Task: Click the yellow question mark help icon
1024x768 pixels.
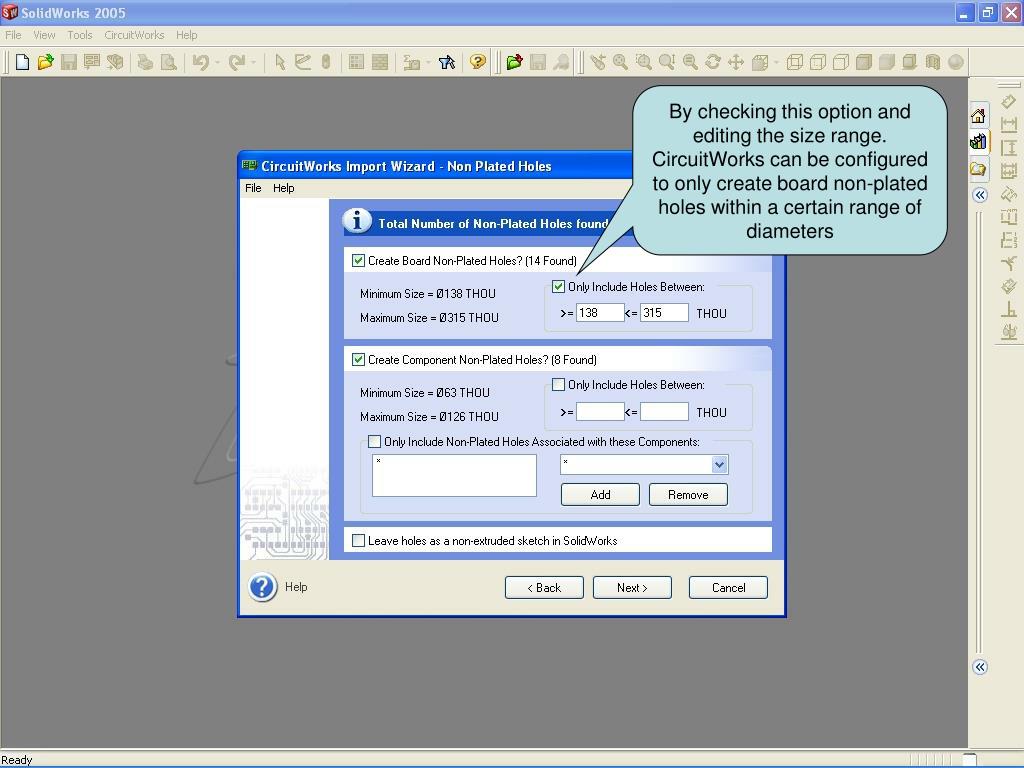Action: 478,62
